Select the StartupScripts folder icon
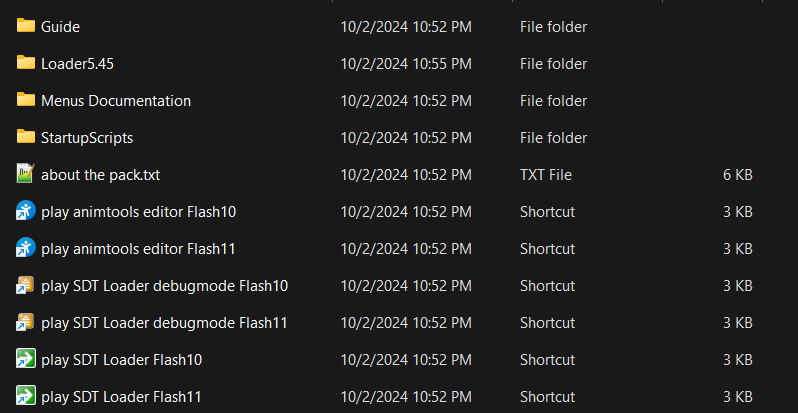The width and height of the screenshot is (798, 413). coord(26,137)
